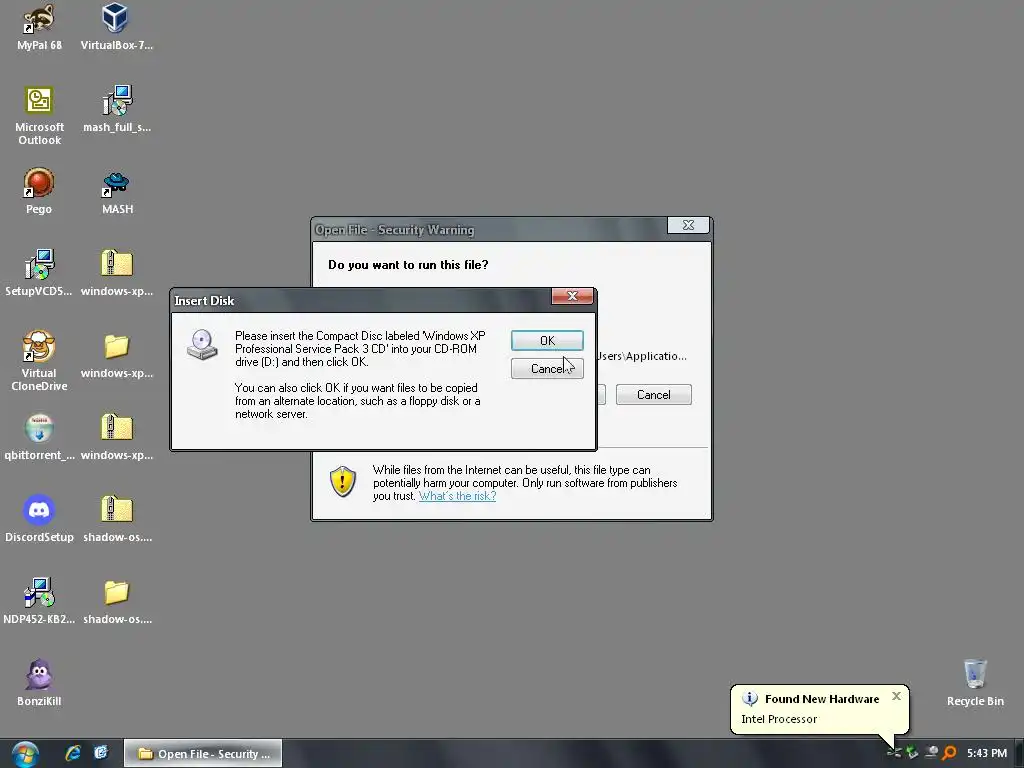Dismiss the Found New Hardware balloon
This screenshot has width=1024, height=768.
896,696
